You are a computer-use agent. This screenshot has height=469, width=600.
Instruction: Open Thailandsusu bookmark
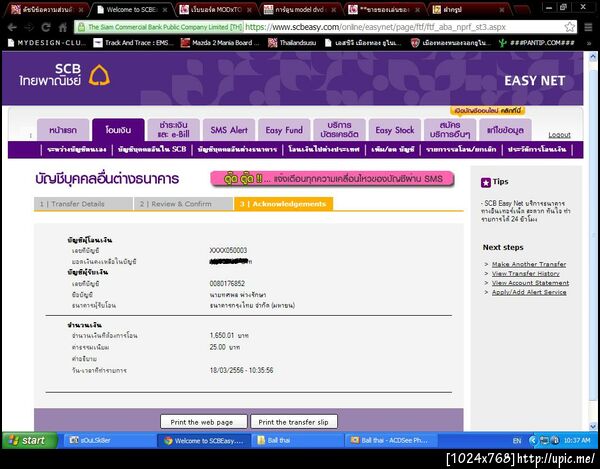click(292, 43)
